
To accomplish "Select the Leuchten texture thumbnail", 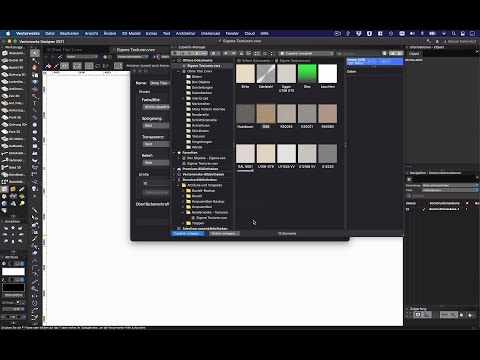I will (328, 74).
